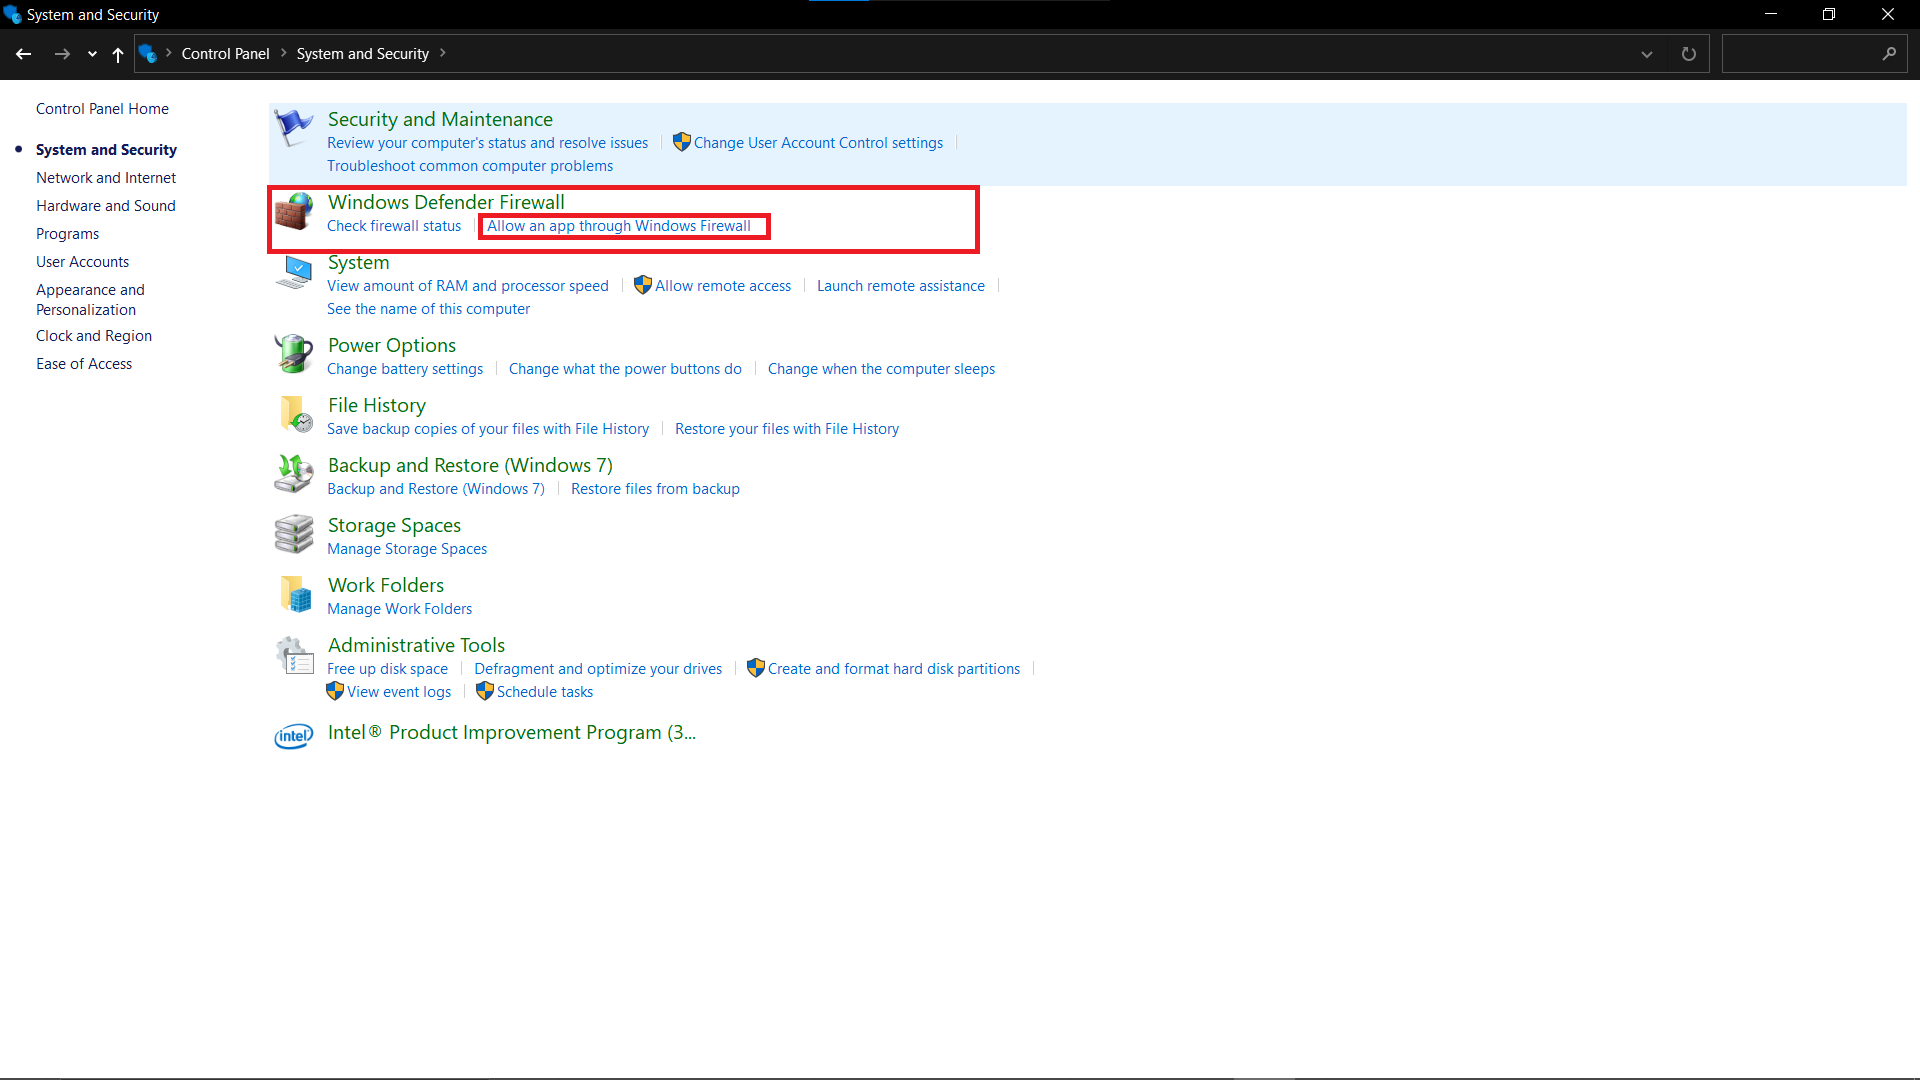This screenshot has width=1920, height=1080.
Task: Open Allow an app through Windows Firewall
Action: (618, 226)
